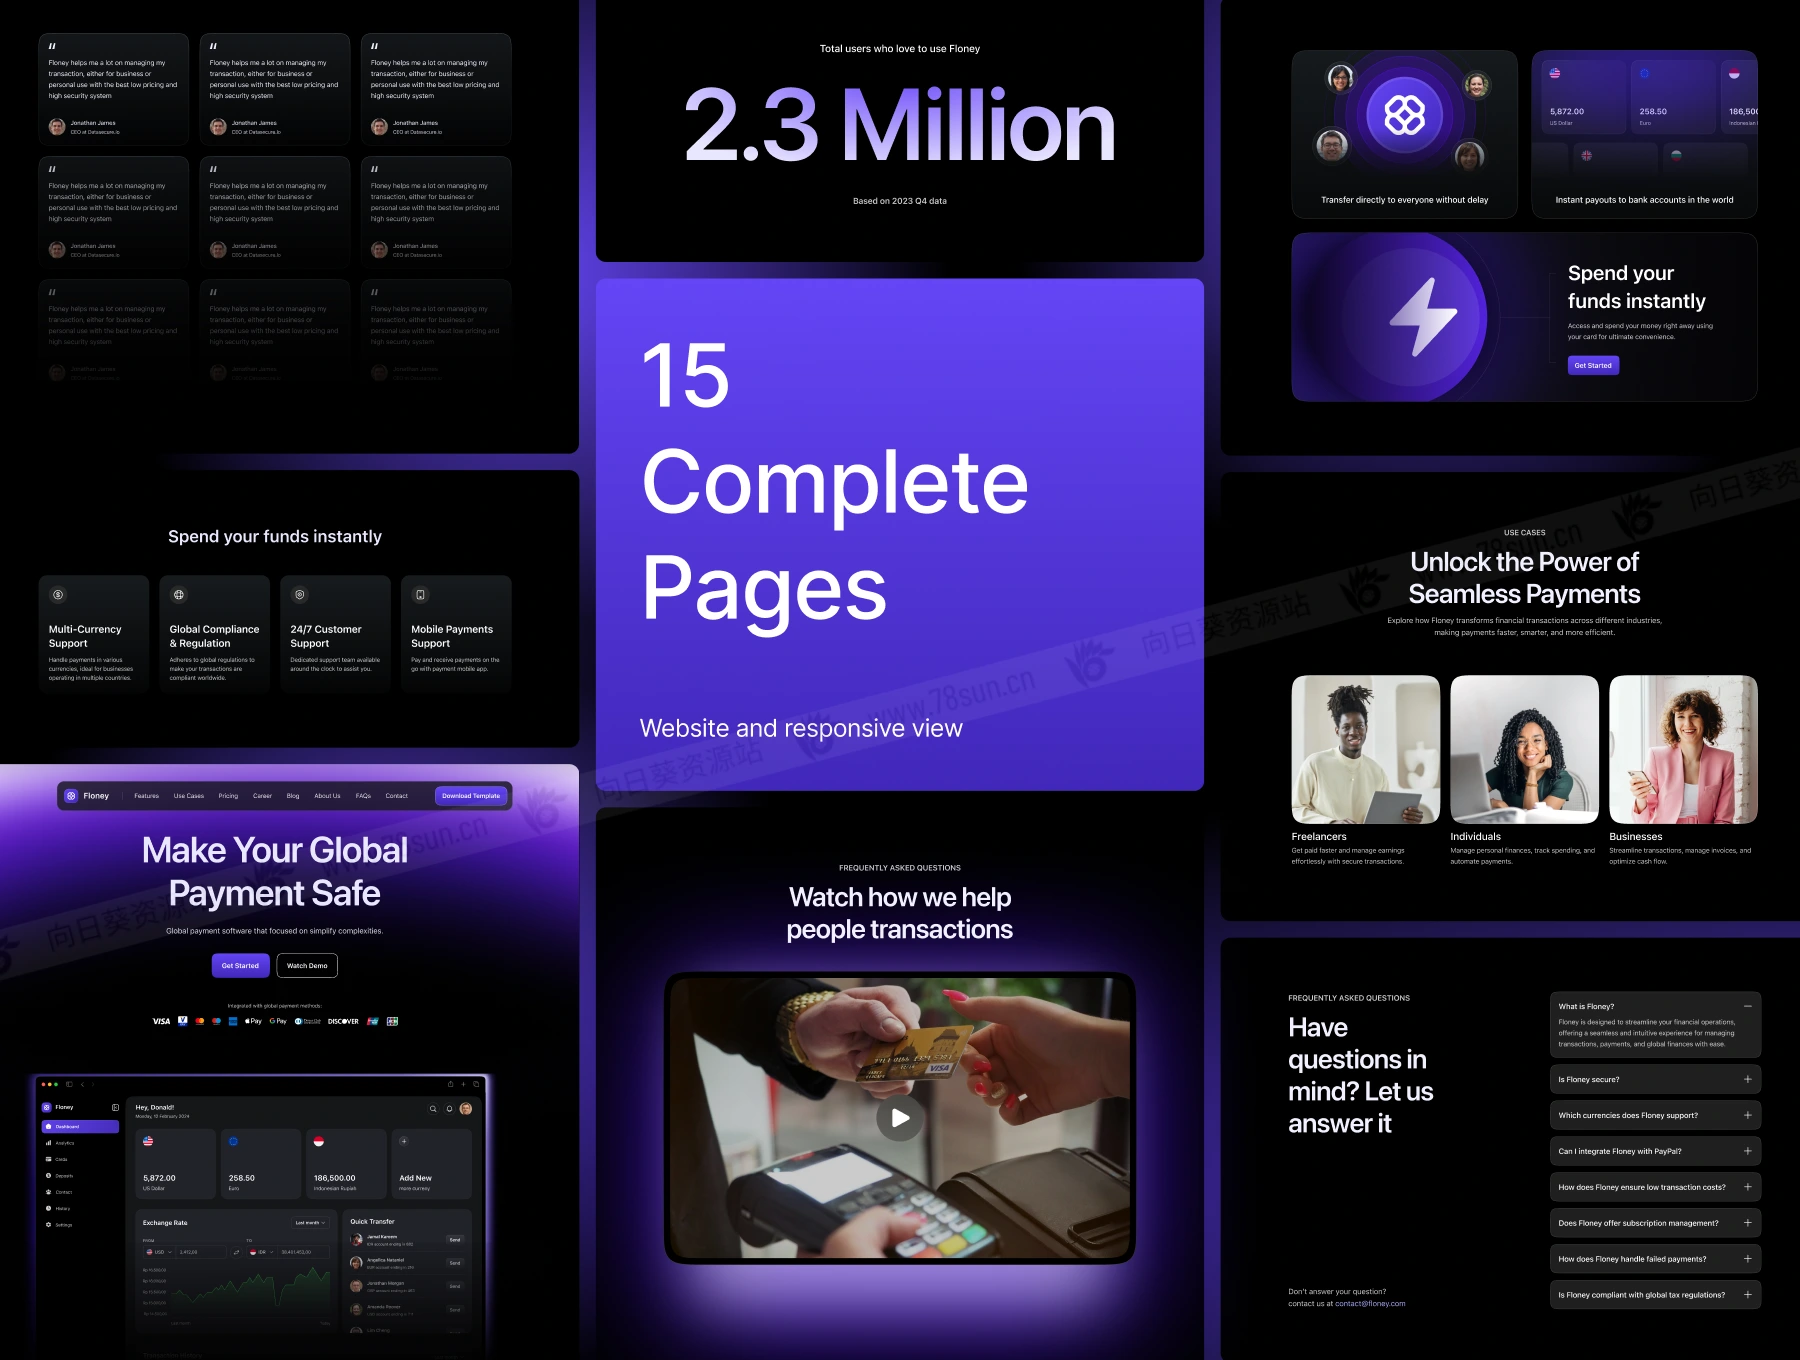Click the Global Compliance globe icon
Screen dimensions: 1800x1360
click(179, 595)
